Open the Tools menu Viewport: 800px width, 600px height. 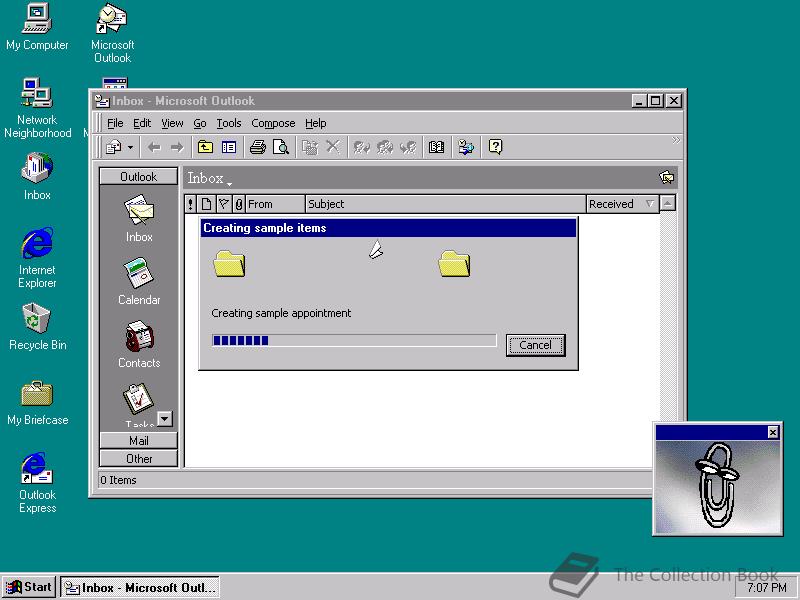(229, 123)
